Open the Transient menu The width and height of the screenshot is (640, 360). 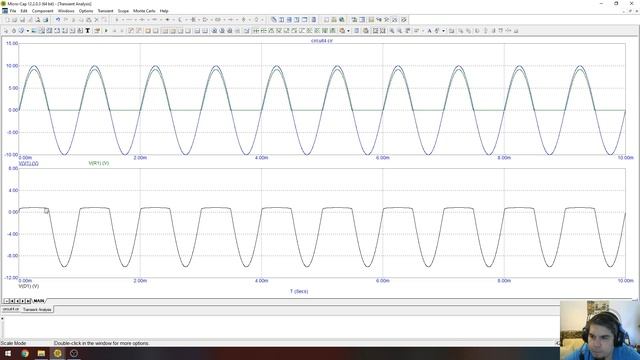click(105, 11)
